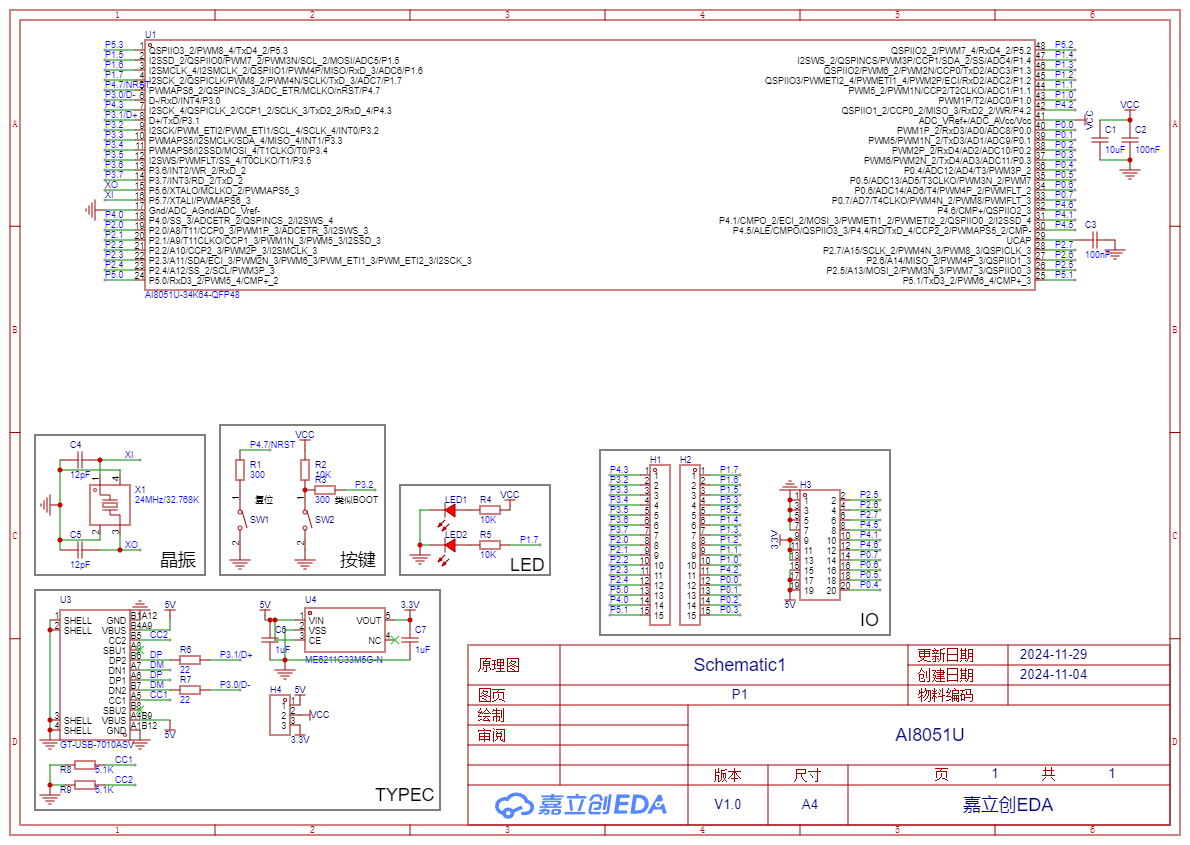Click the 按键 block title
This screenshot has height=845, width=1190.
(357, 560)
